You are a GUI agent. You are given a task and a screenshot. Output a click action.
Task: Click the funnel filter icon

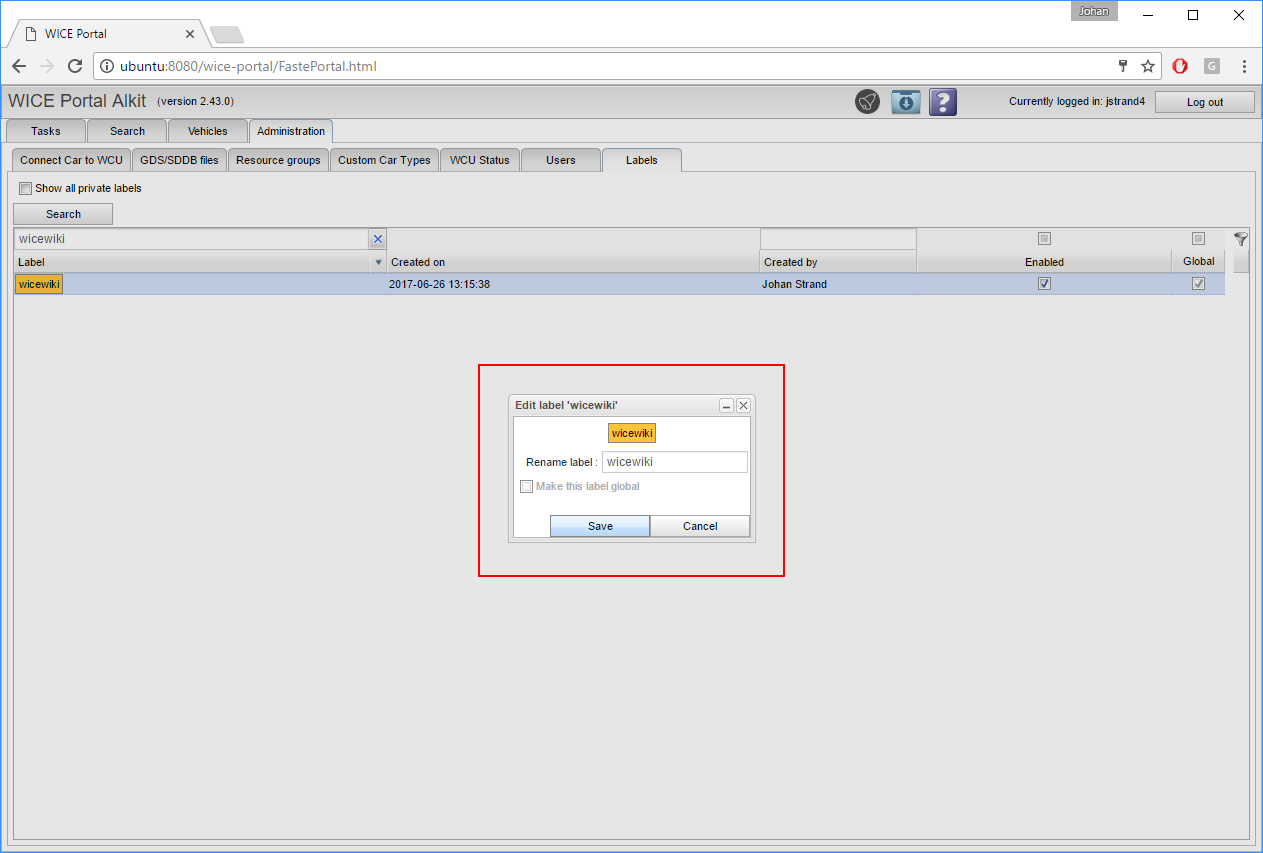(x=1240, y=239)
